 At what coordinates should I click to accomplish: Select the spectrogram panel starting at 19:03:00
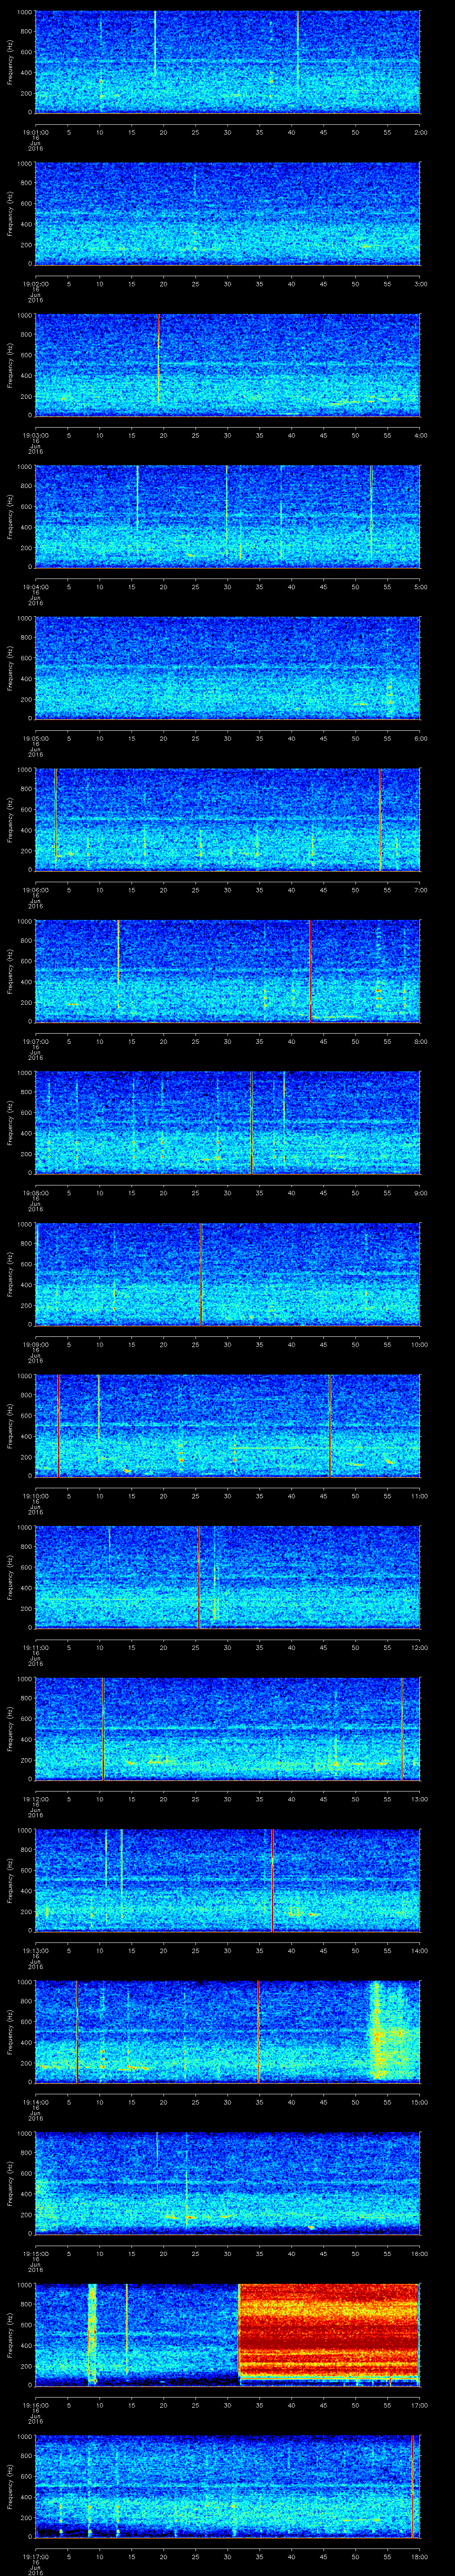[x=227, y=365]
